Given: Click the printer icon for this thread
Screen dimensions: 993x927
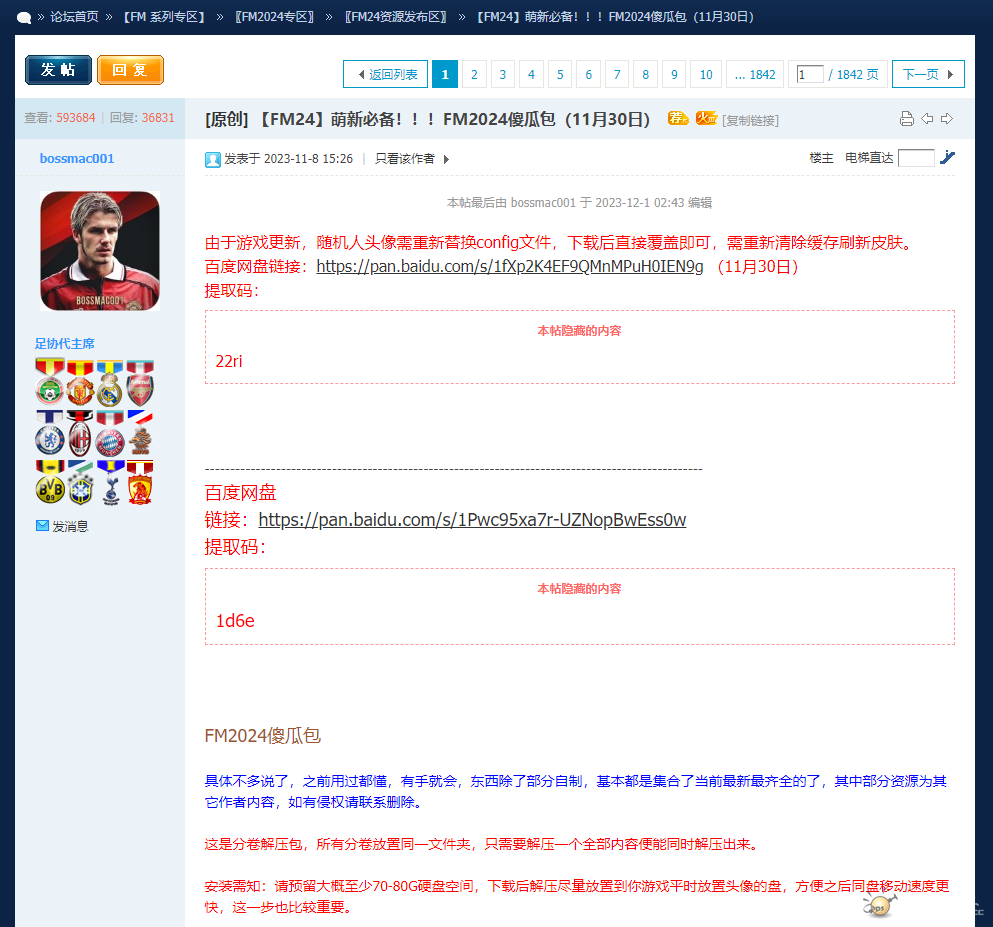Looking at the screenshot, I should click(x=906, y=119).
